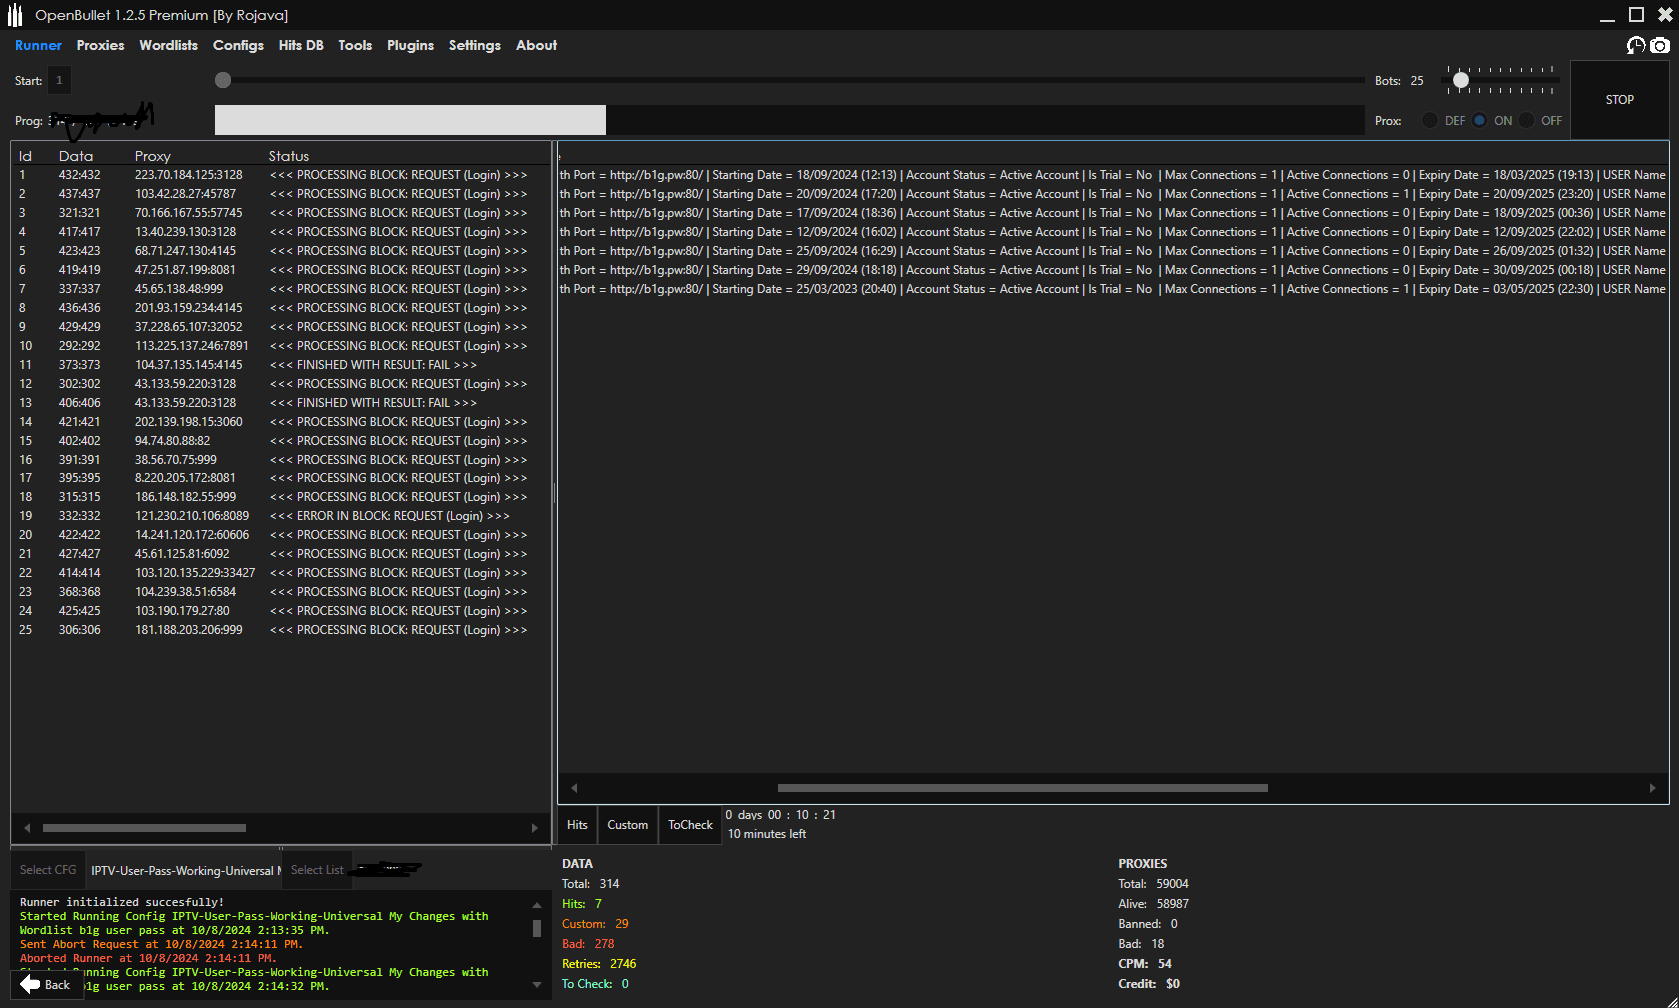This screenshot has width=1679, height=1008.
Task: Click 'Runner initialized succesfully!' log line
Action: pos(122,902)
